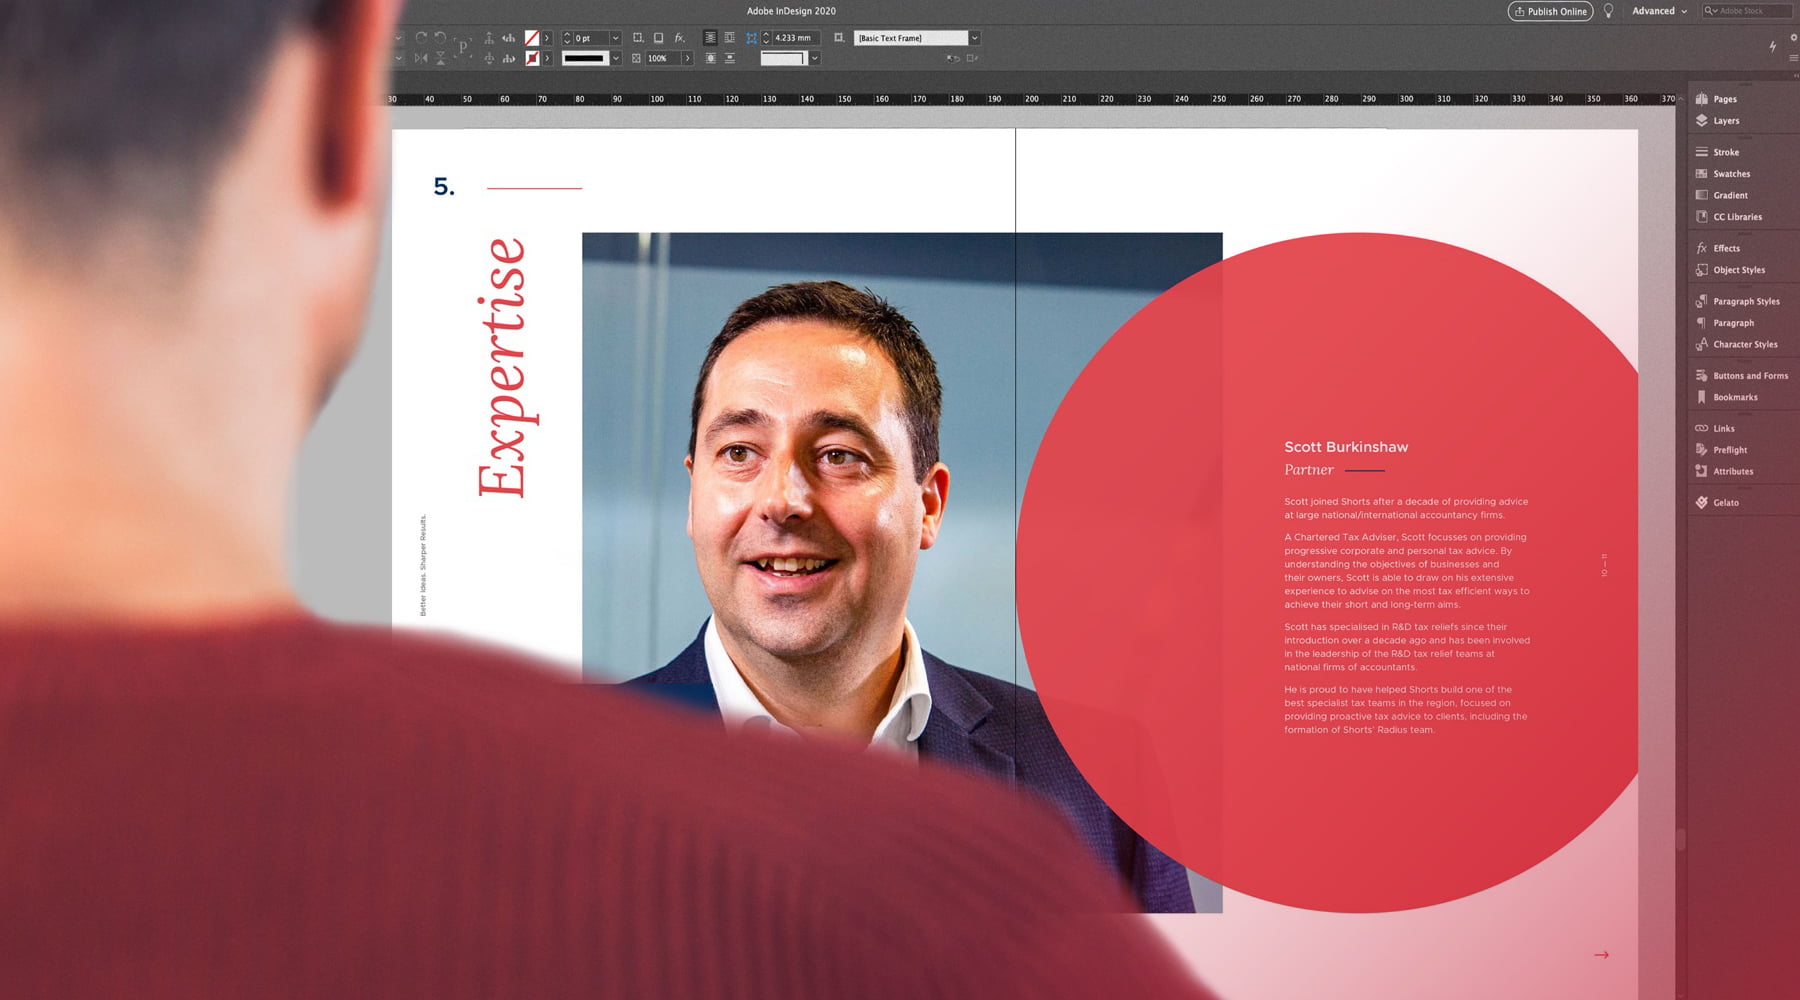Open the Basic Text Frame style dropdown
The width and height of the screenshot is (1800, 1000).
[x=975, y=38]
